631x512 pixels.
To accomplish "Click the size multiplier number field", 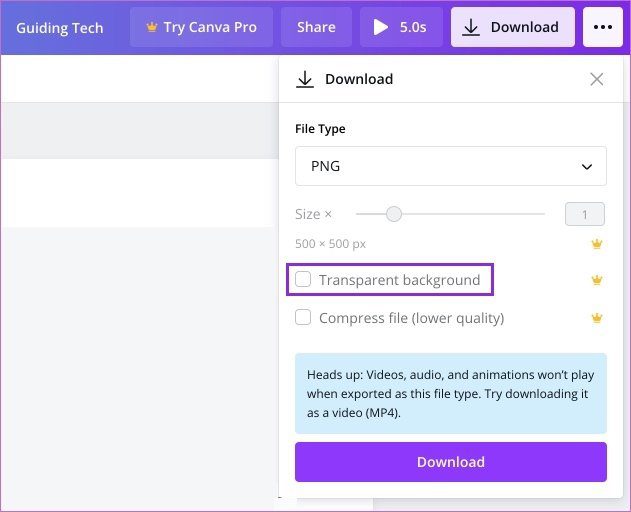I will [584, 214].
